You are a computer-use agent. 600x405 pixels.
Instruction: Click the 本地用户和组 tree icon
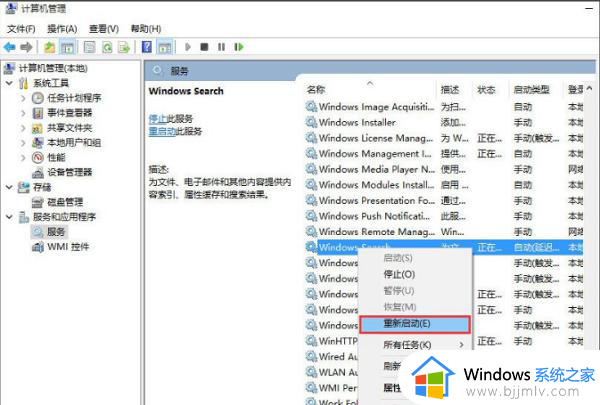coord(38,143)
